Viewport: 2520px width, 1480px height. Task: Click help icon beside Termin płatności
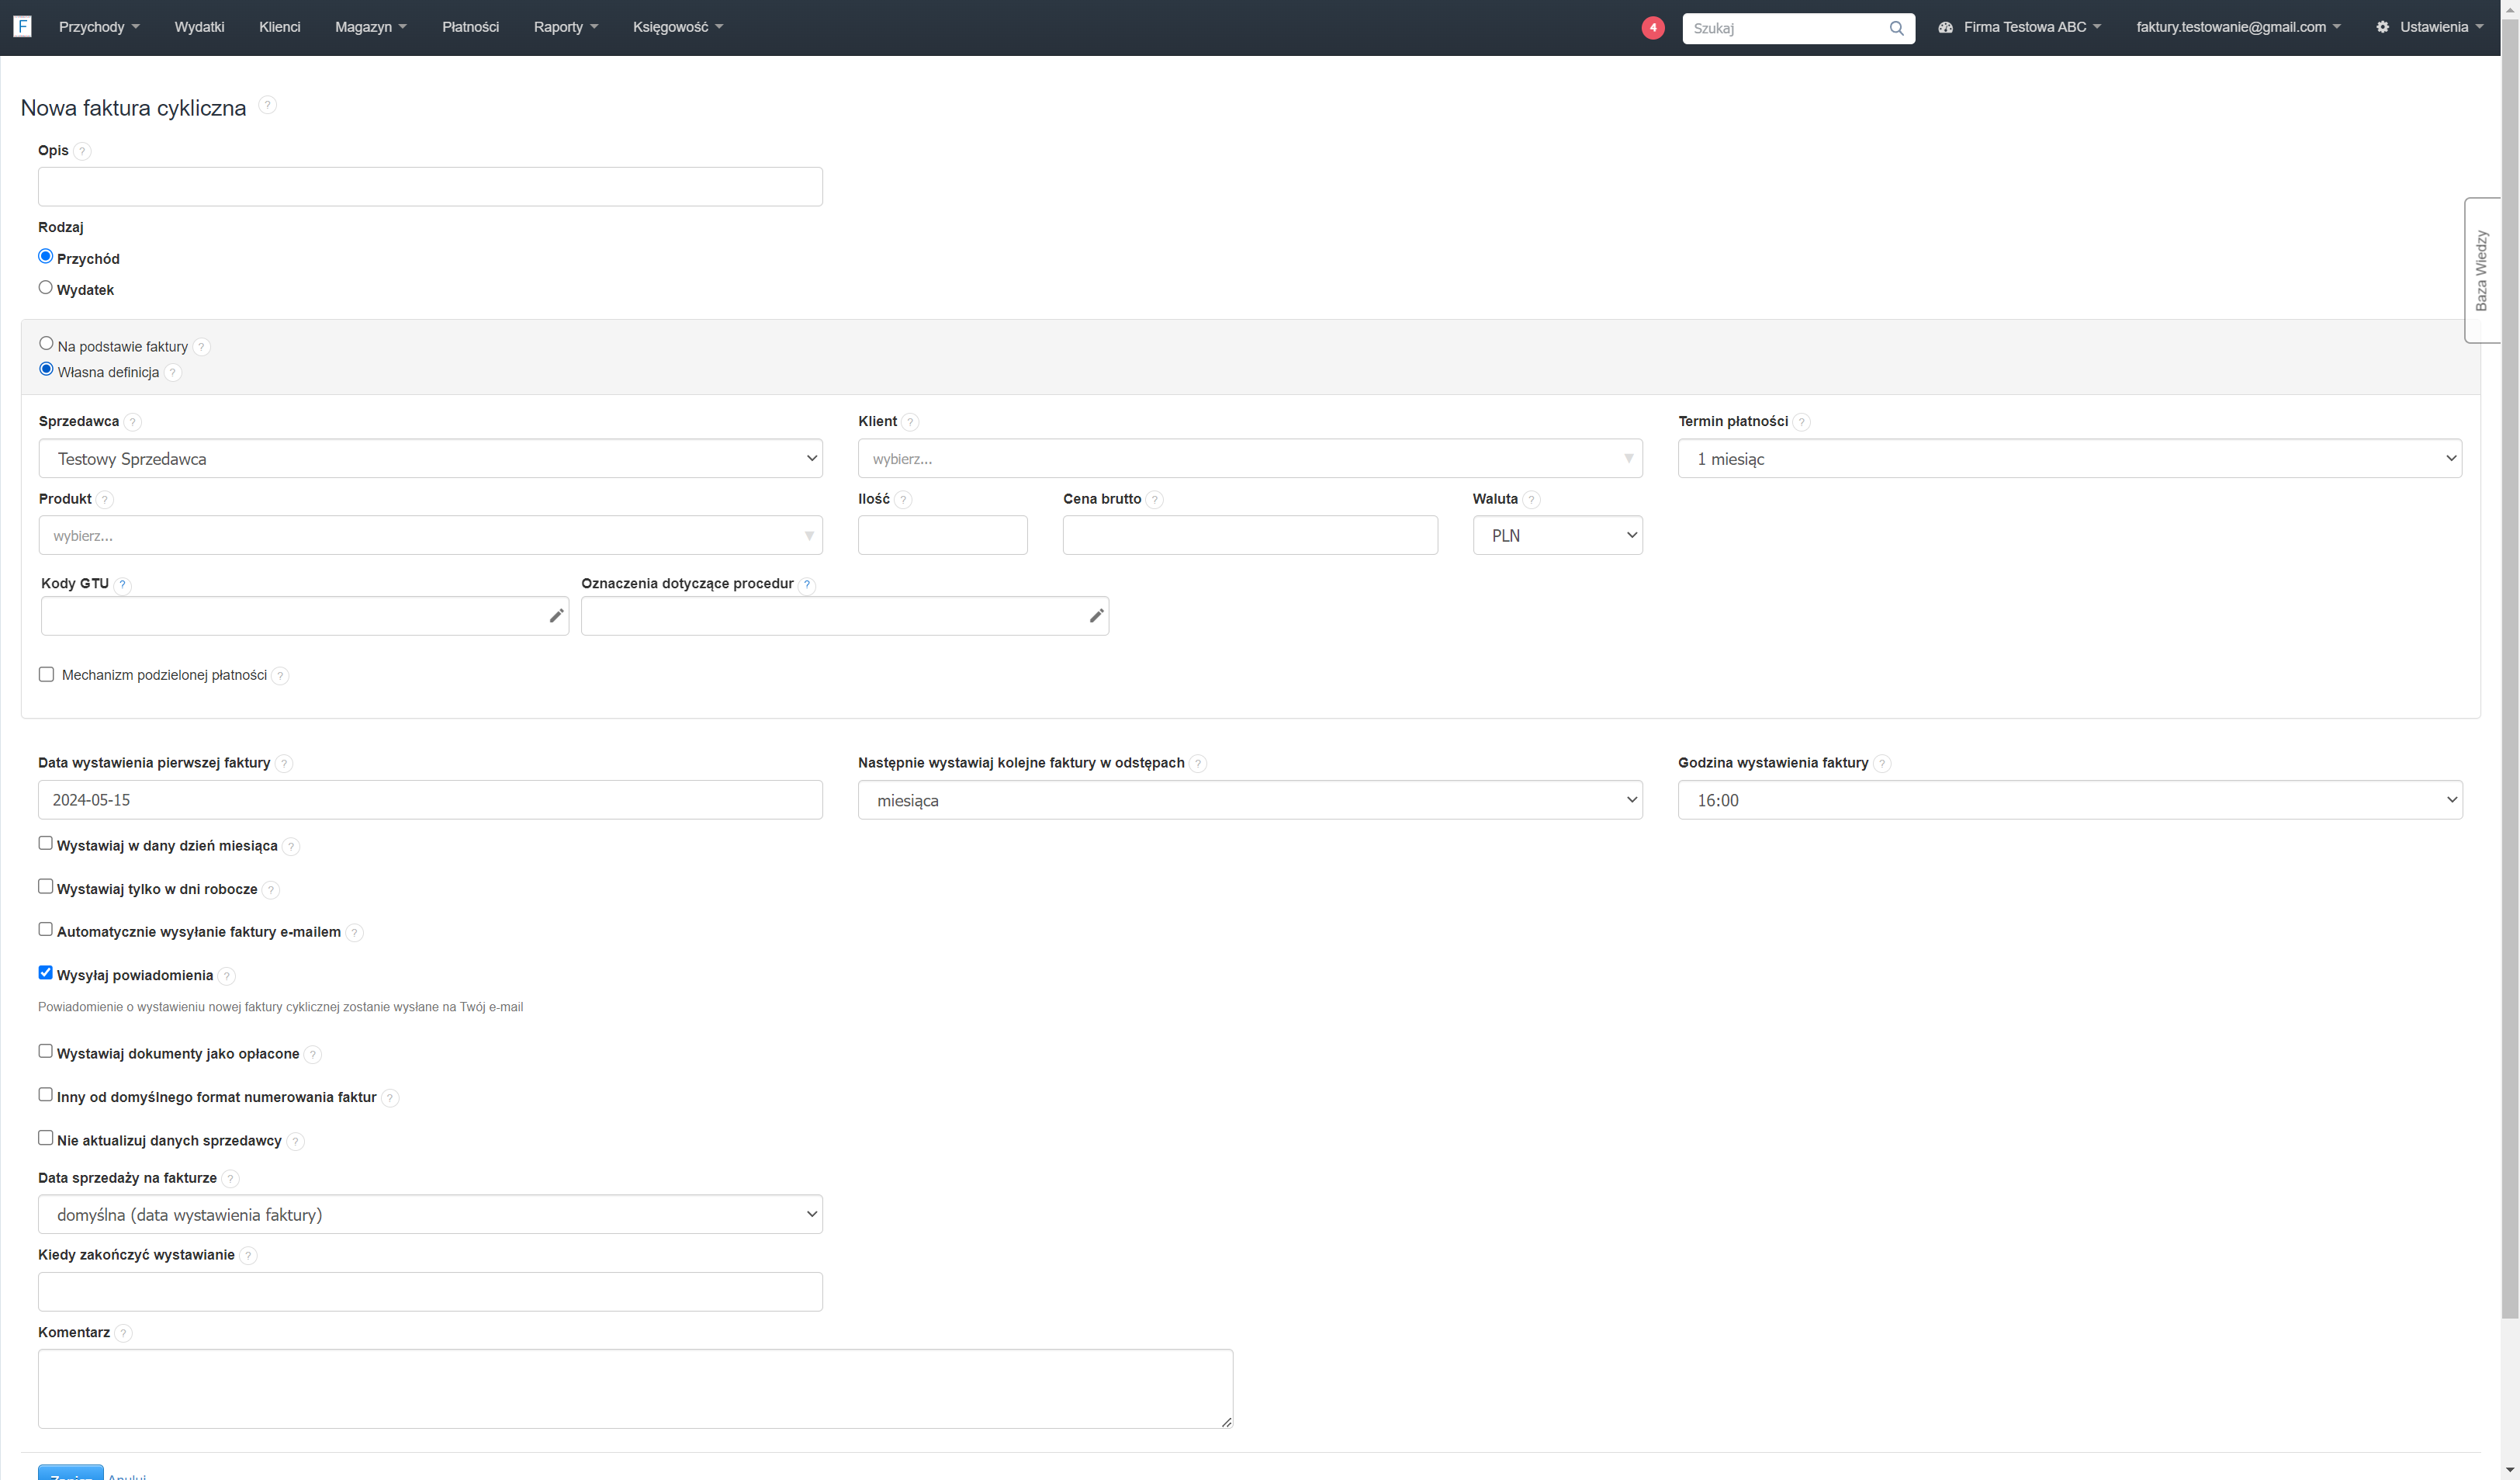[x=1801, y=422]
